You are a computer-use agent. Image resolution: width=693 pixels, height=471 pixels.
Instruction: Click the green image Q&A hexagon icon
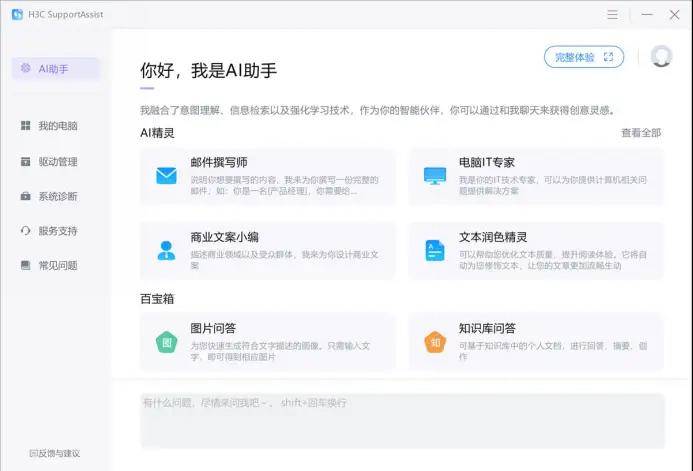(166, 342)
